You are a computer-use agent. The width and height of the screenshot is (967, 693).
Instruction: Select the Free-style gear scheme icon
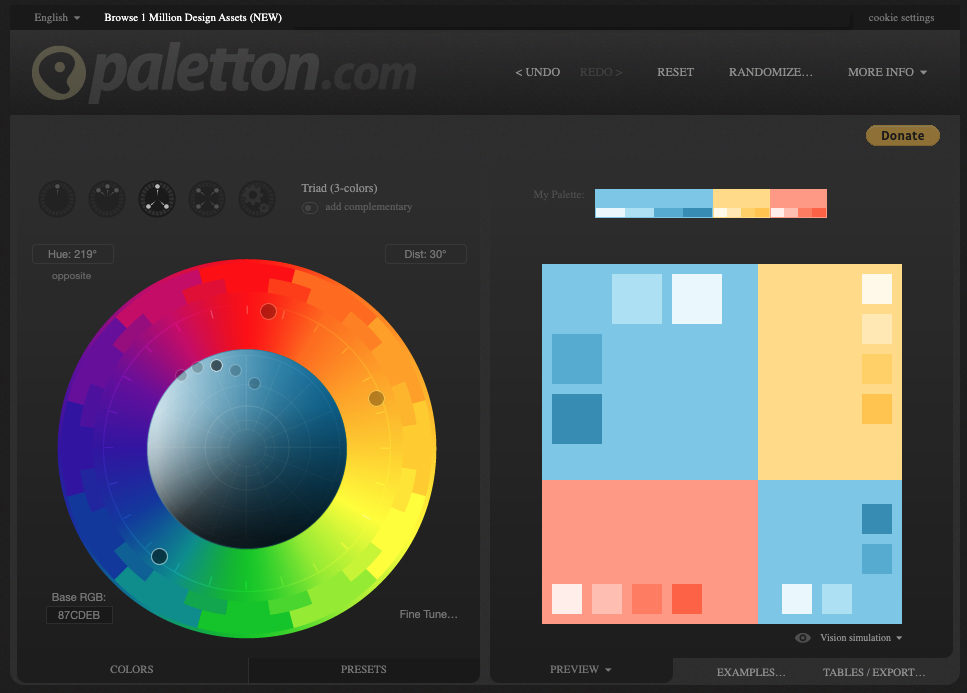pos(257,199)
